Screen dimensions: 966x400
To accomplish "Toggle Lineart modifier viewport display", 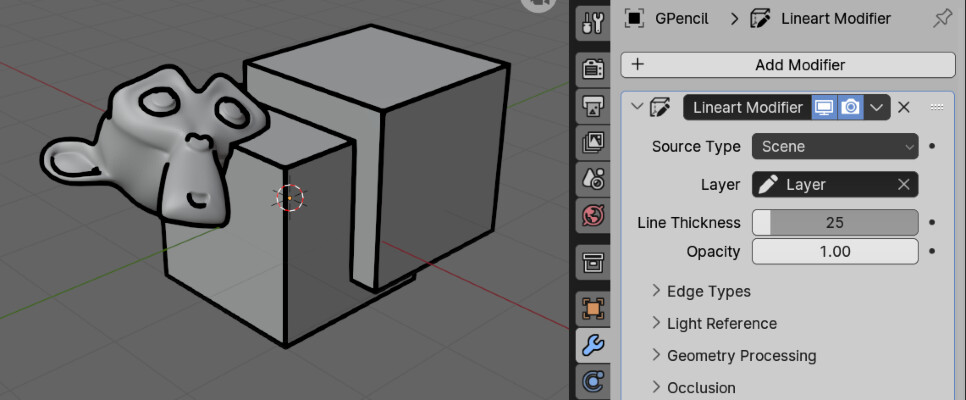I will pyautogui.click(x=824, y=107).
